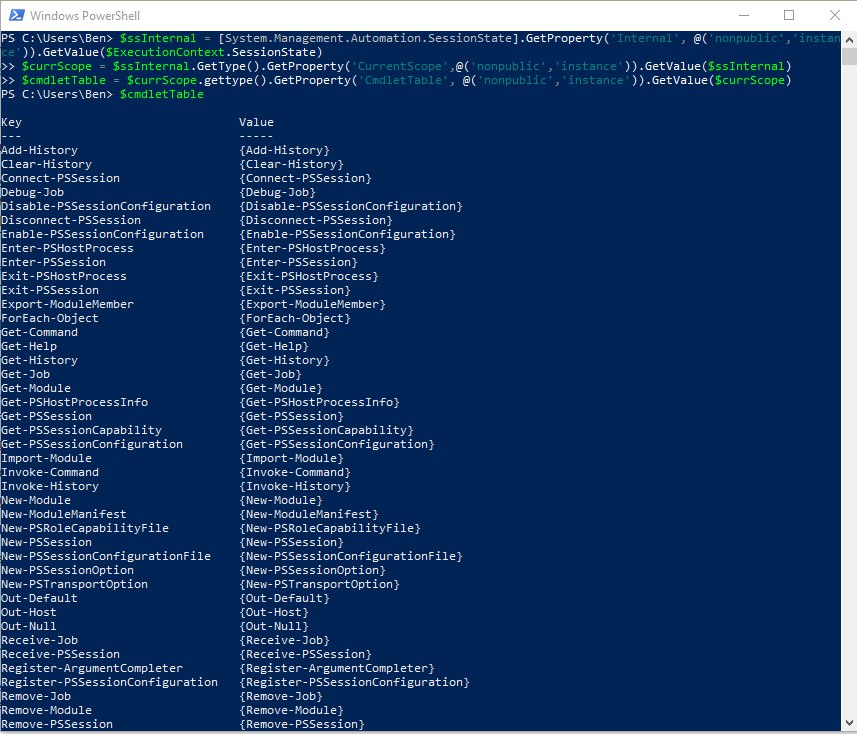Click the '{Import-Module}' value entry
The width and height of the screenshot is (857, 734).
[292, 458]
